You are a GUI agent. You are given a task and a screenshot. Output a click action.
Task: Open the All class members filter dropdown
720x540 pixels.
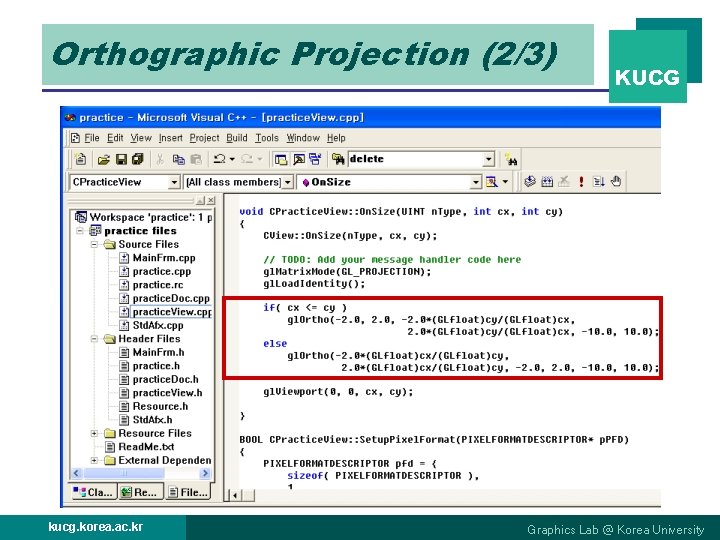pos(287,182)
